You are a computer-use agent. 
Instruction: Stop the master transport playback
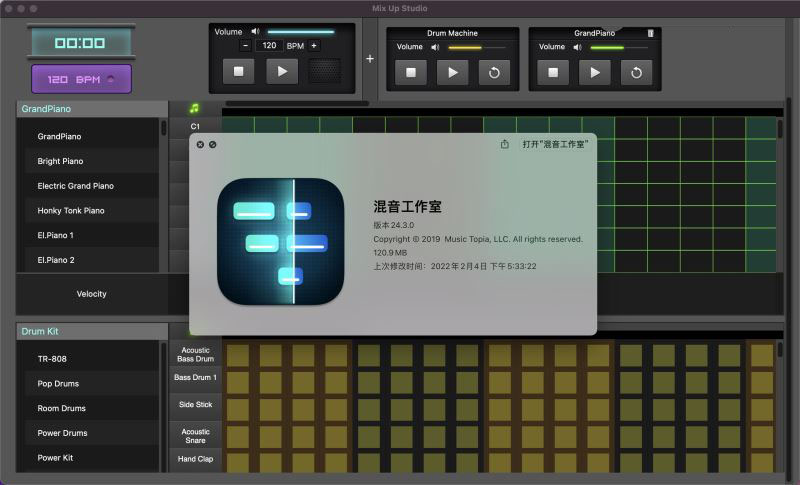pyautogui.click(x=238, y=71)
